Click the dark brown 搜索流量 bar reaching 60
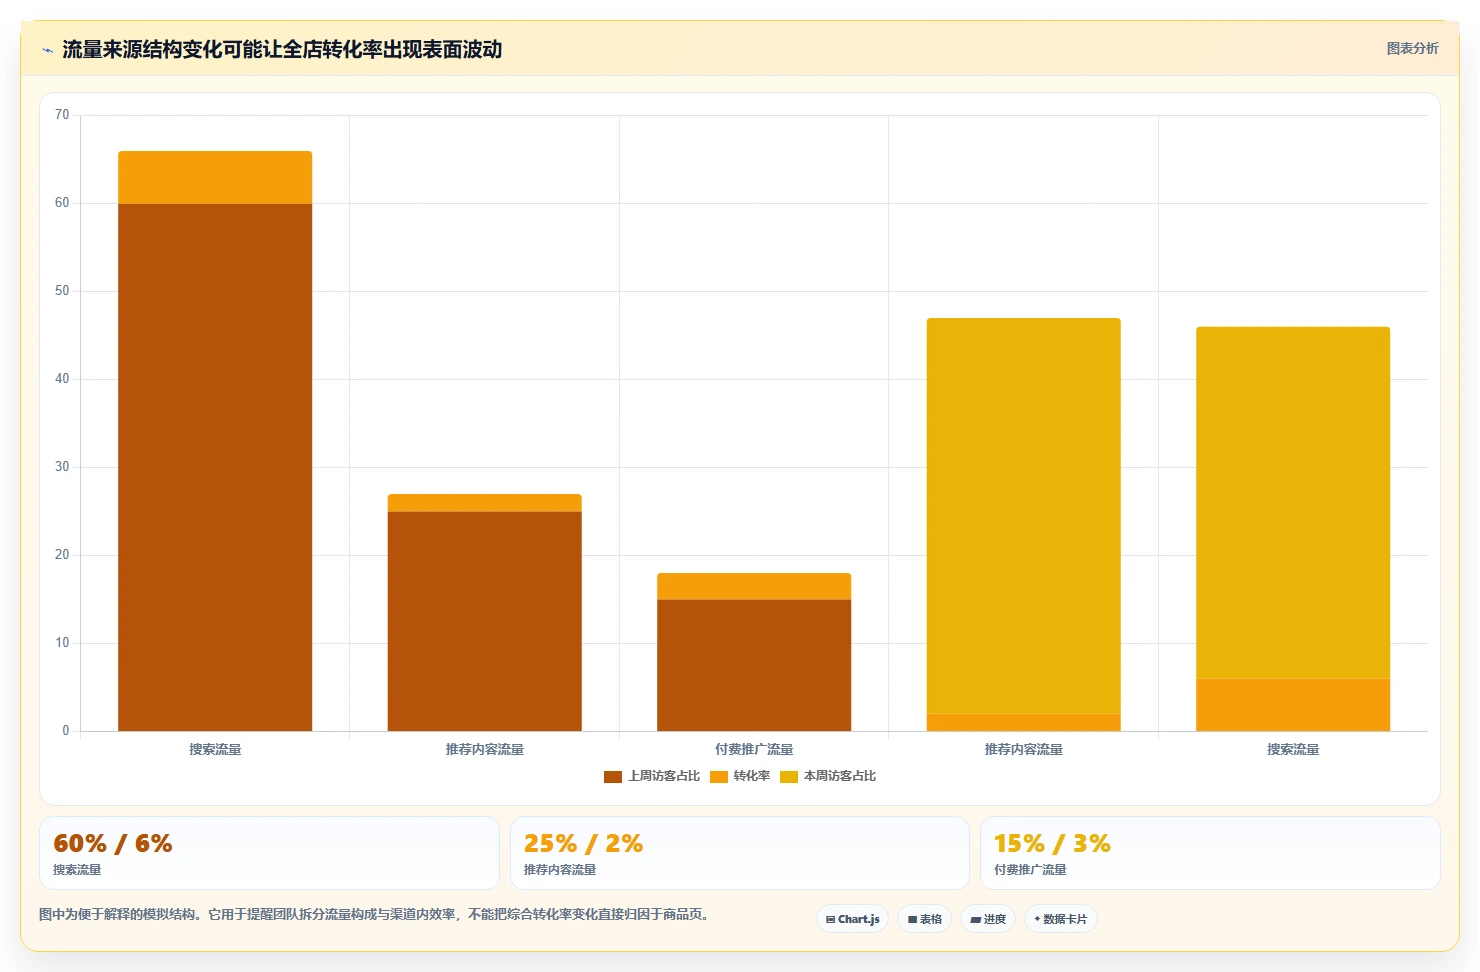 point(215,467)
